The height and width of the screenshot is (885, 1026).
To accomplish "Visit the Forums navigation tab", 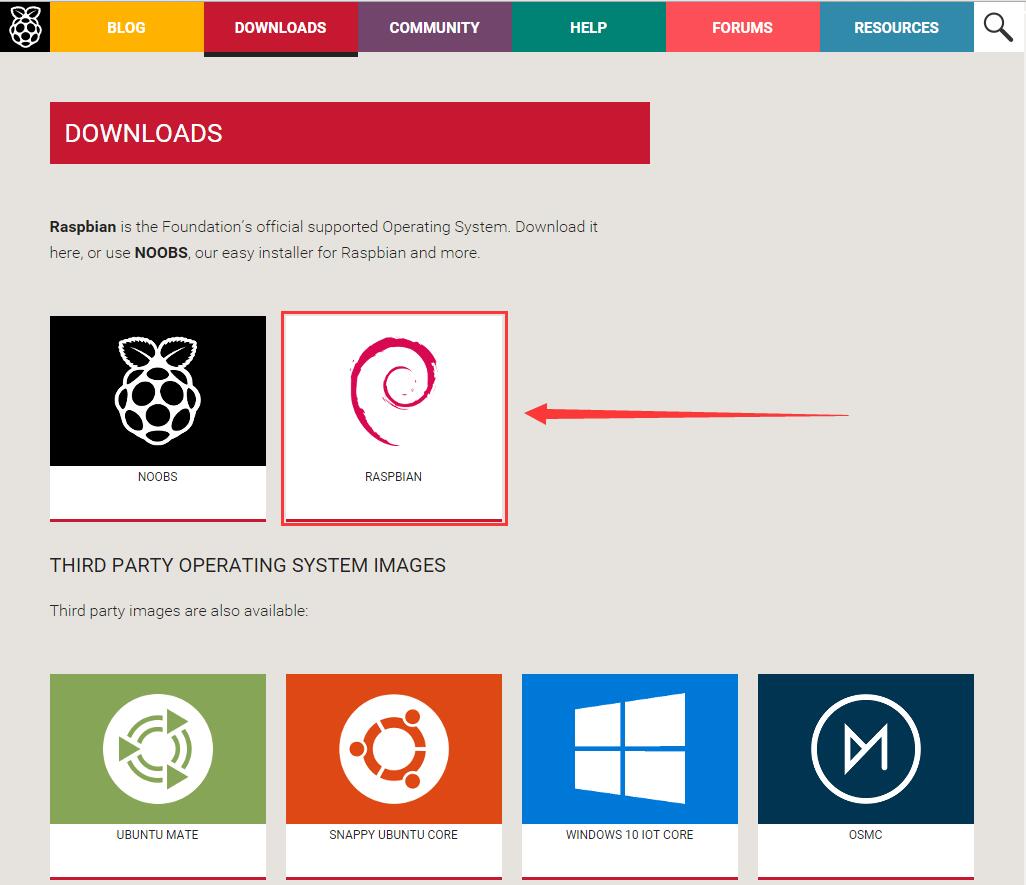I will (x=743, y=27).
